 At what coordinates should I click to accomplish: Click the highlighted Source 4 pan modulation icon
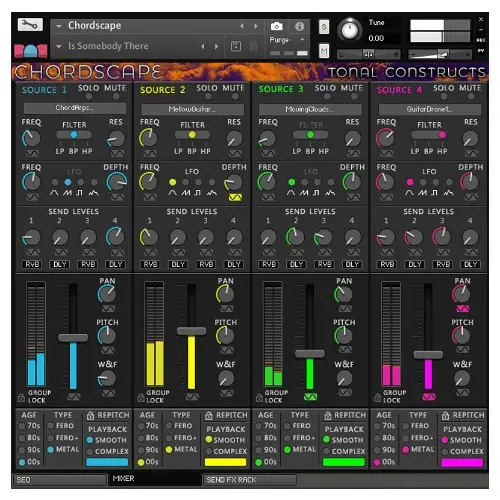[463, 309]
